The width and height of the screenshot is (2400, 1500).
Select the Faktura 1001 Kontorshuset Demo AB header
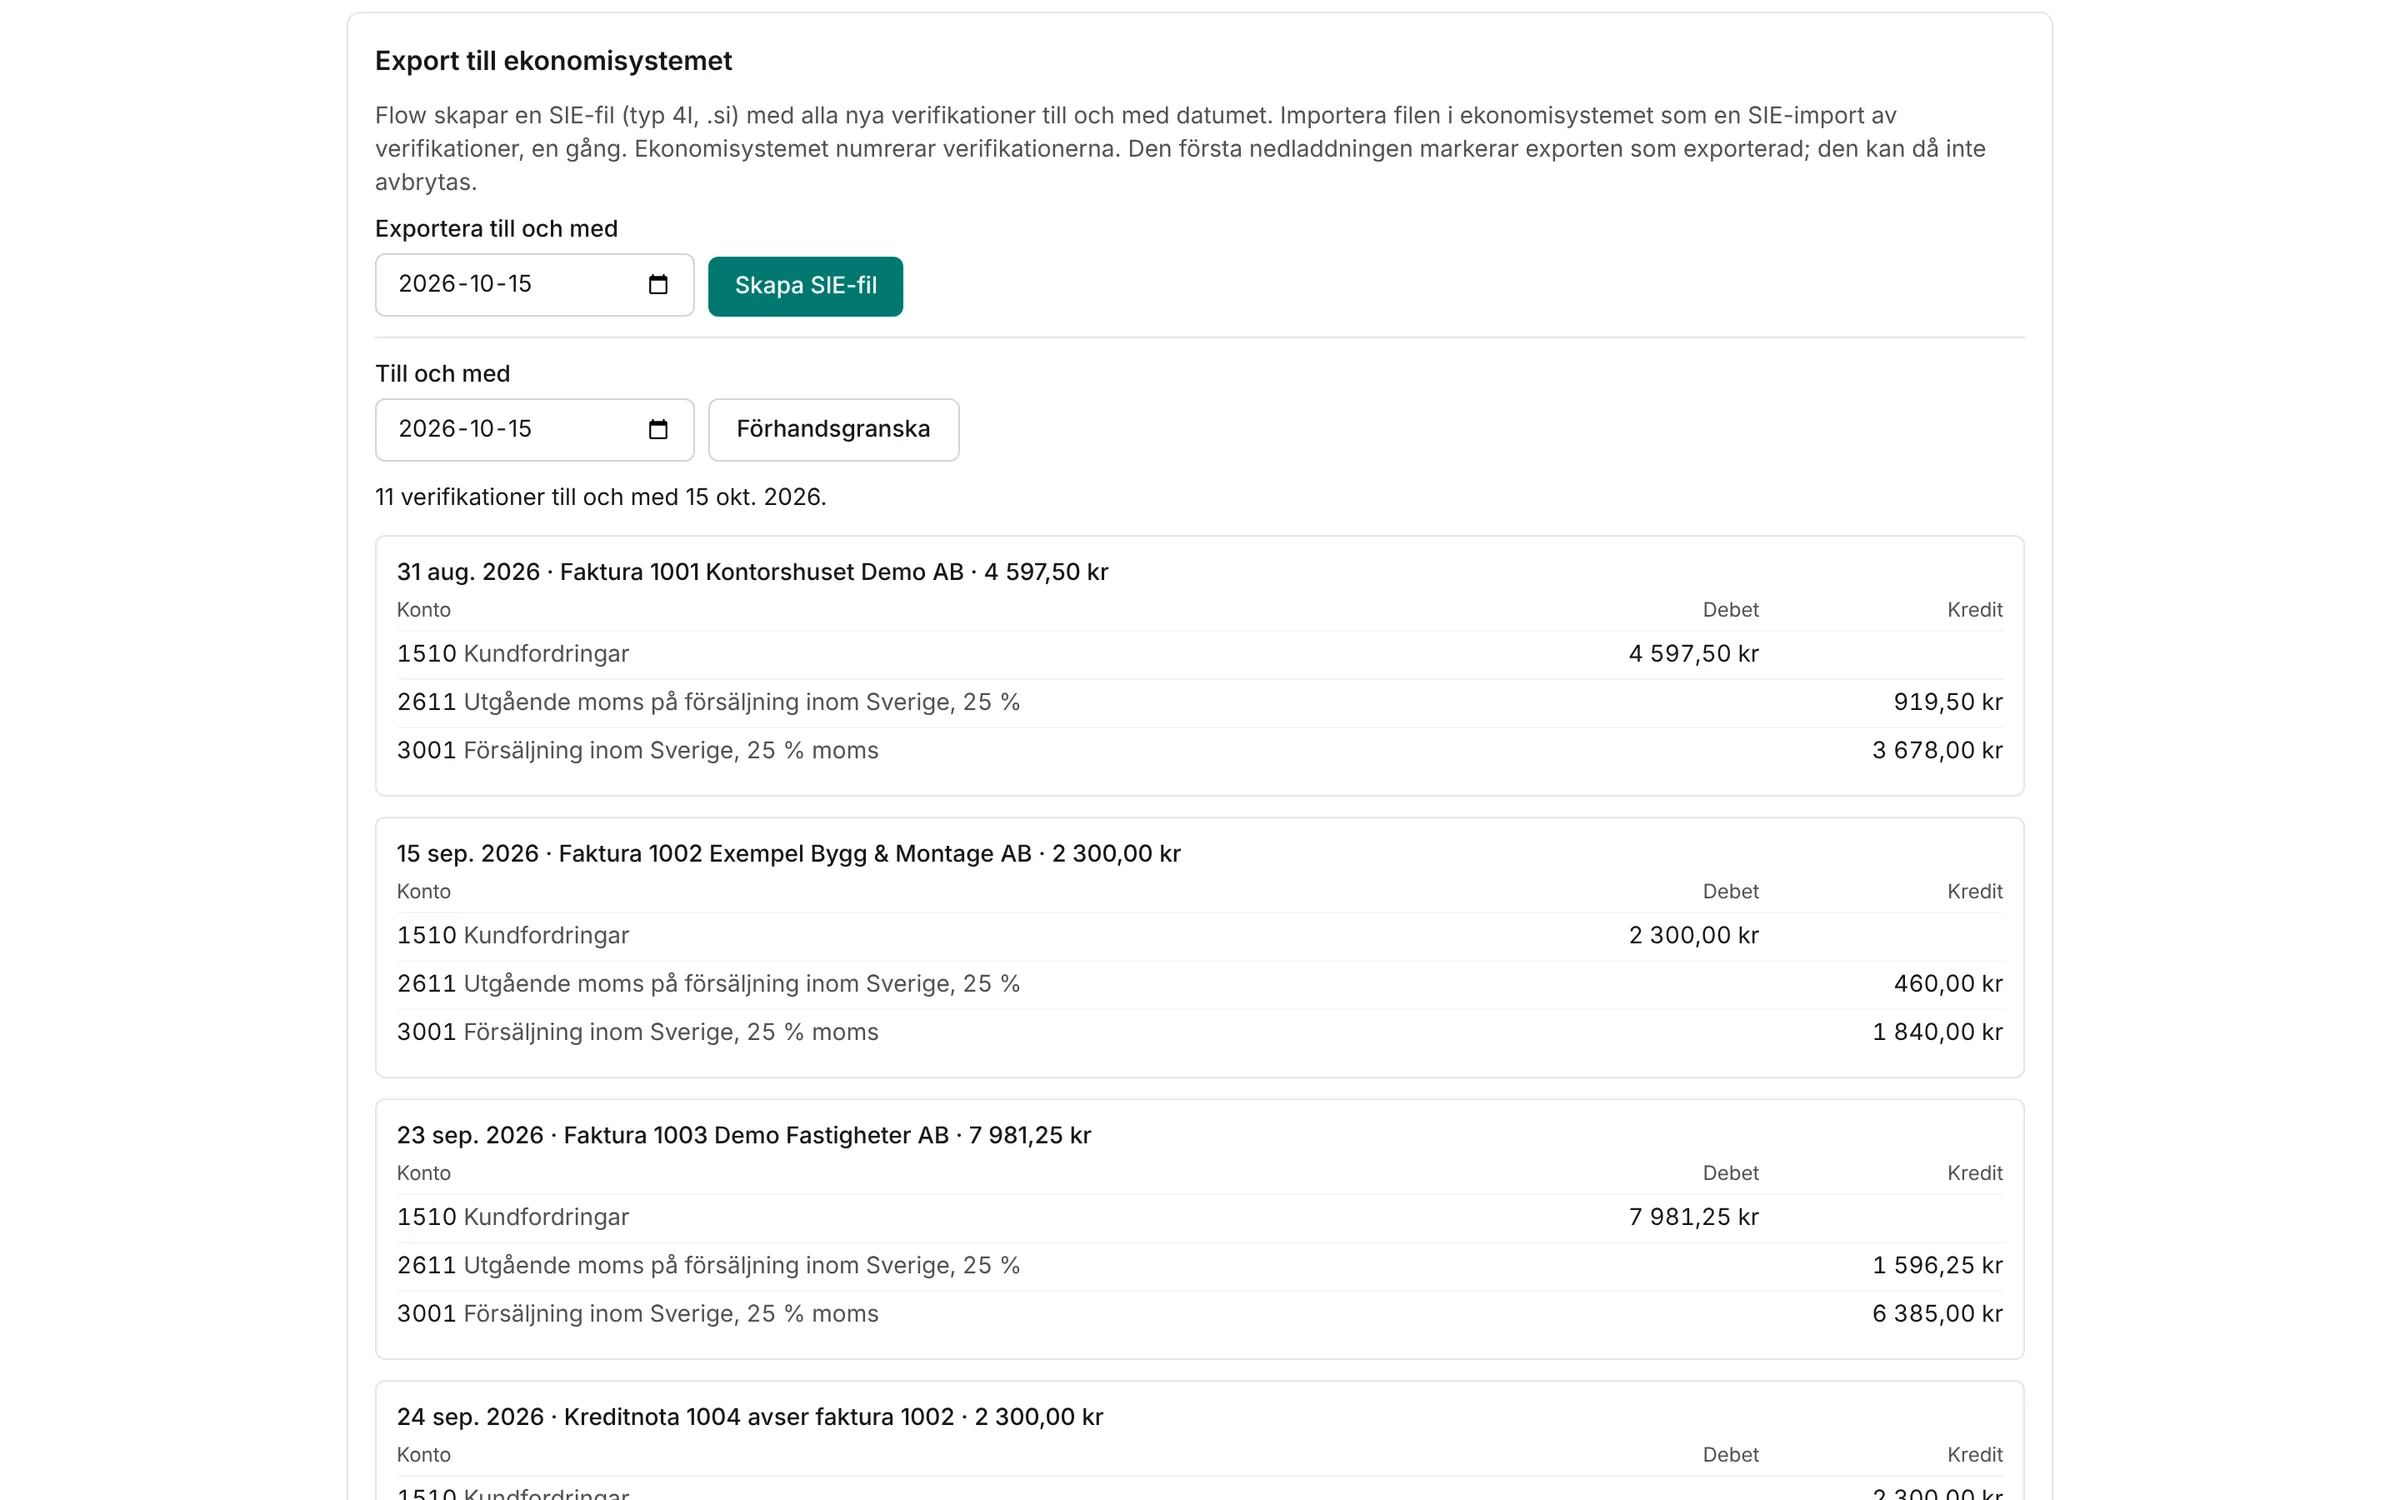pos(752,572)
